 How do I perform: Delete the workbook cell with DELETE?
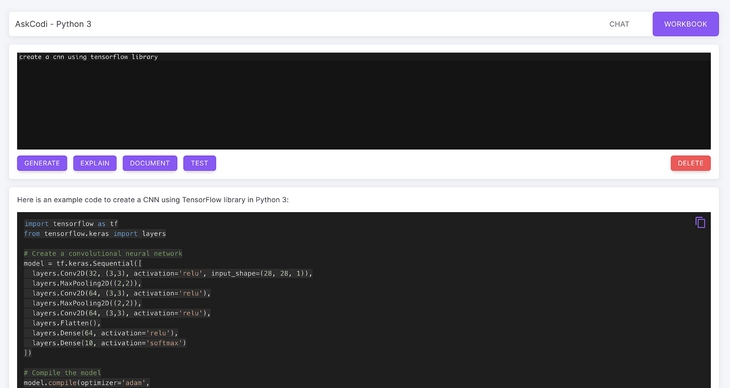[690, 163]
